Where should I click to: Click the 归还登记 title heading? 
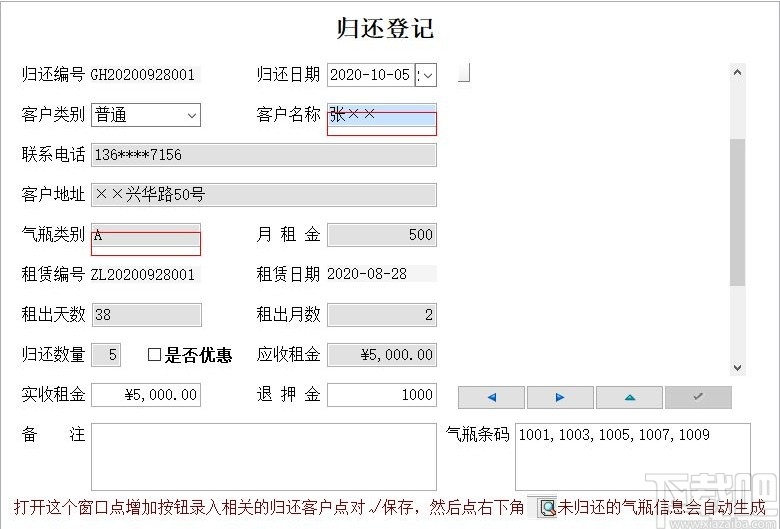[x=385, y=27]
